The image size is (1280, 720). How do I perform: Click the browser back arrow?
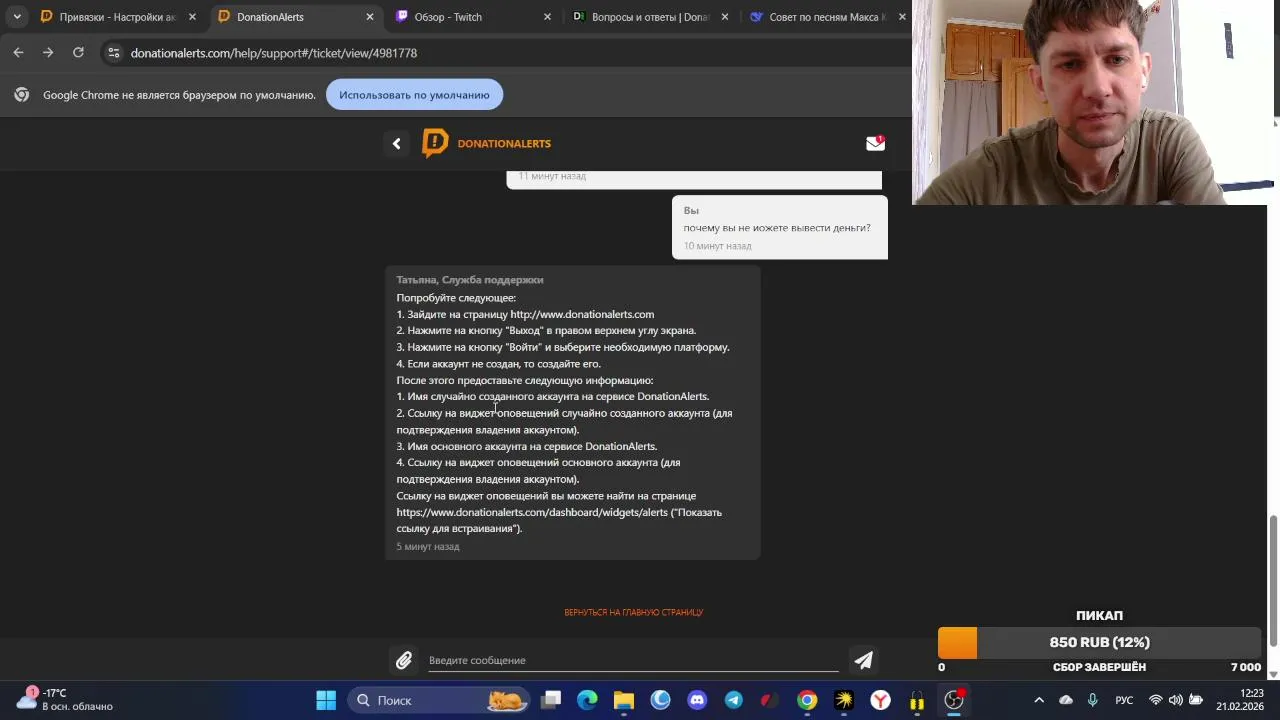pos(18,52)
